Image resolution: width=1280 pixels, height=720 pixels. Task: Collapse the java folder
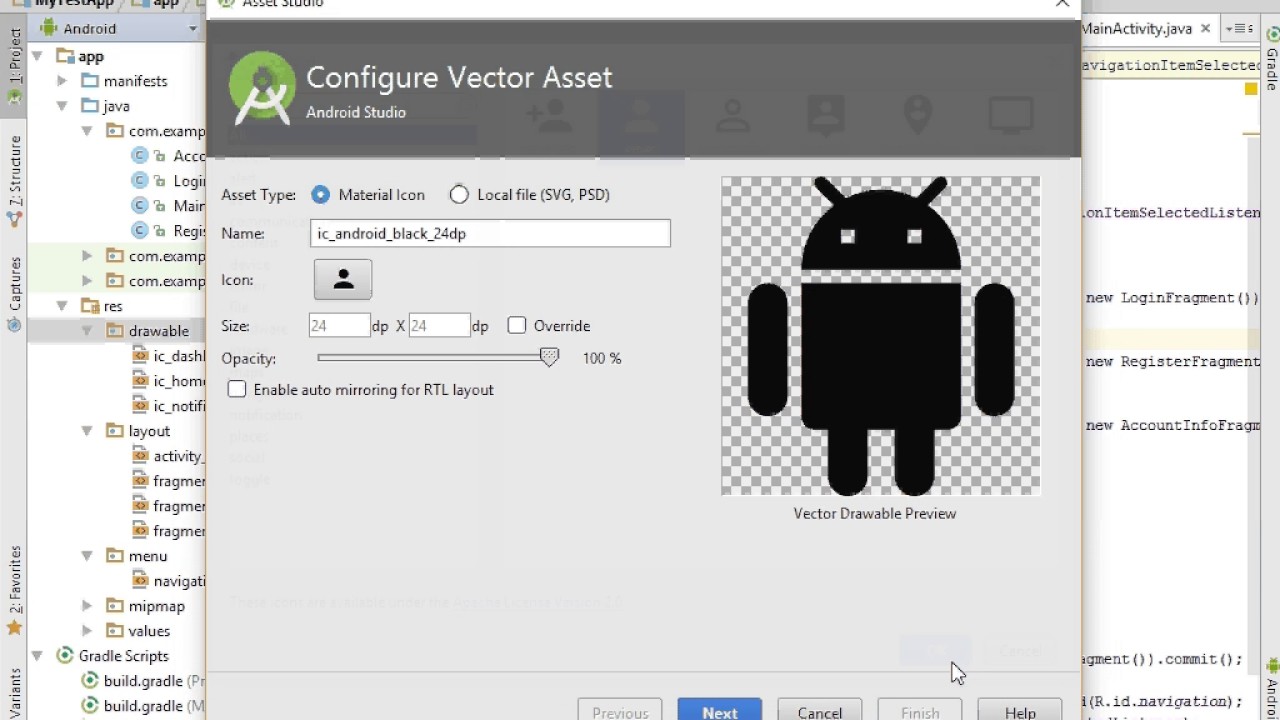pyautogui.click(x=62, y=105)
